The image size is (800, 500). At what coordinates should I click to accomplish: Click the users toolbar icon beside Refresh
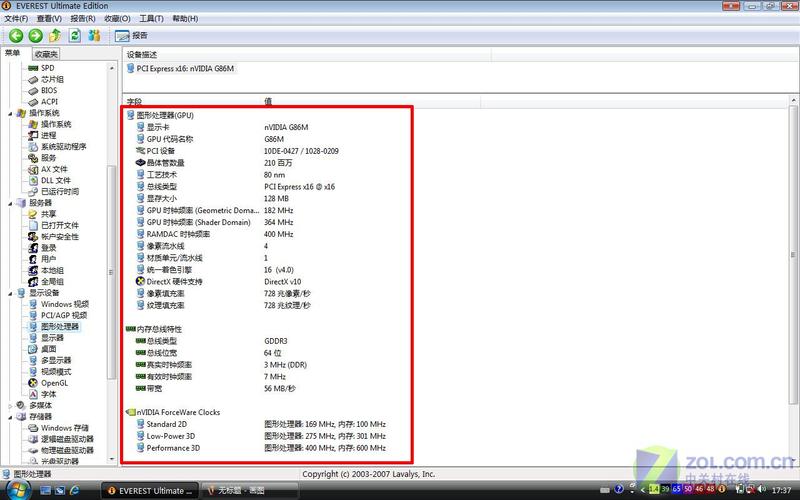(94, 35)
